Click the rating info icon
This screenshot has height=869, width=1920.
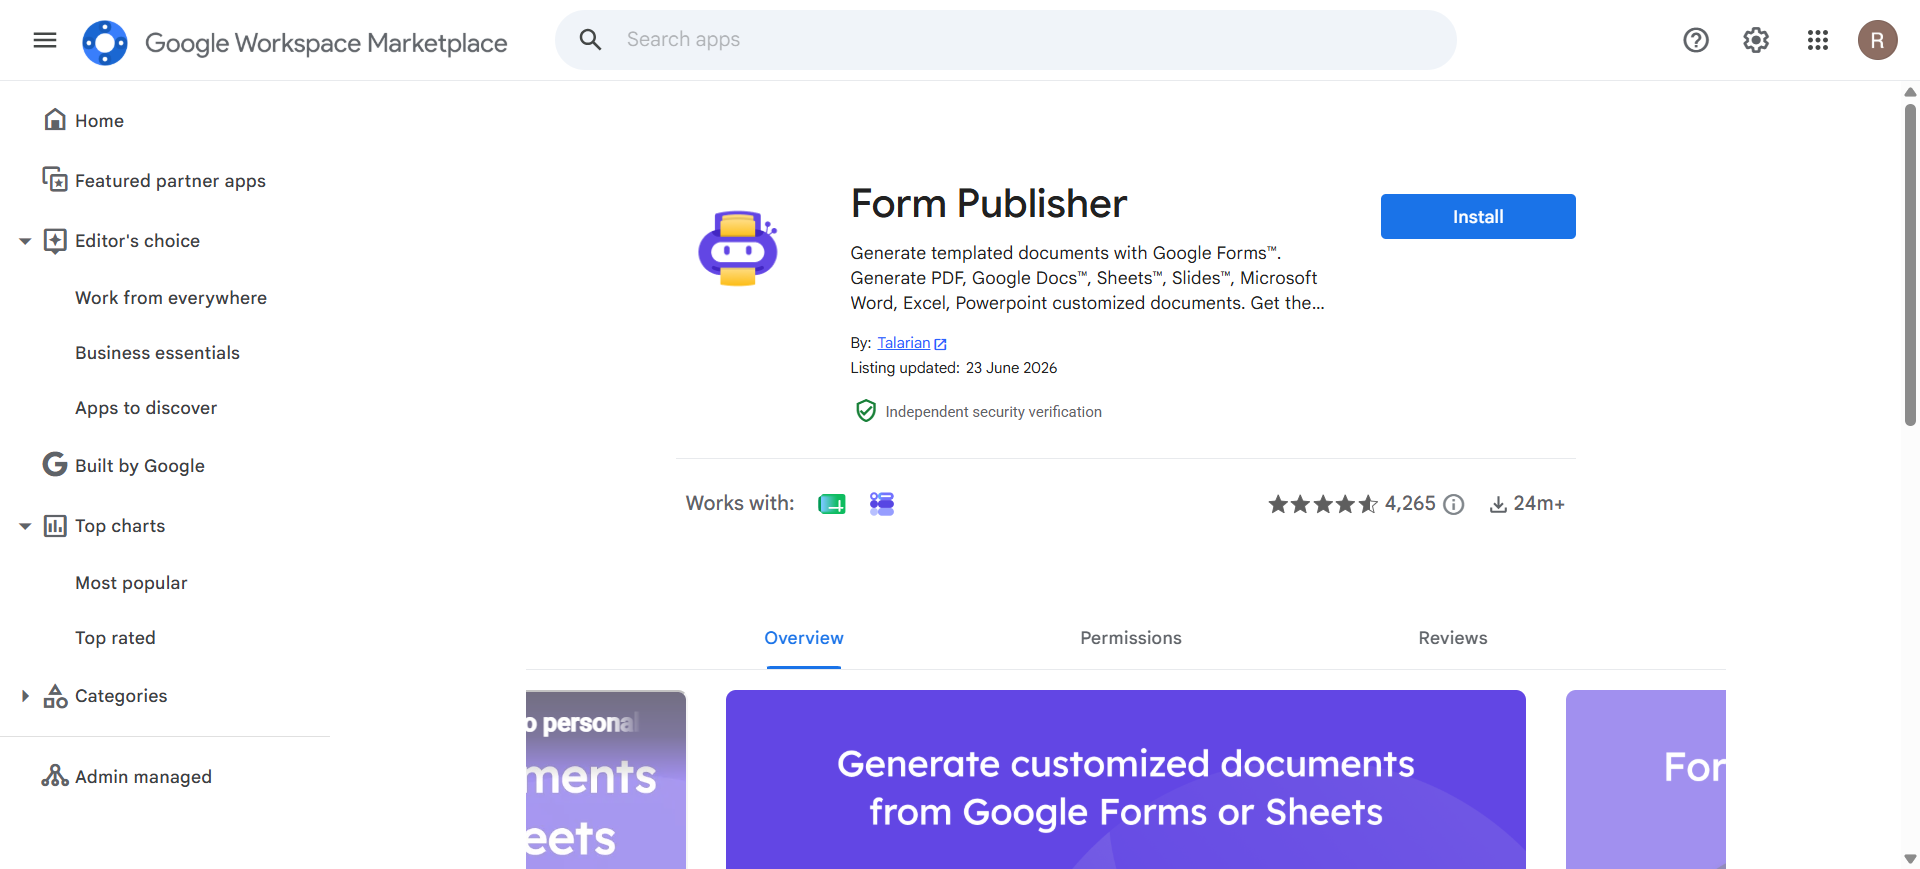pyautogui.click(x=1454, y=505)
